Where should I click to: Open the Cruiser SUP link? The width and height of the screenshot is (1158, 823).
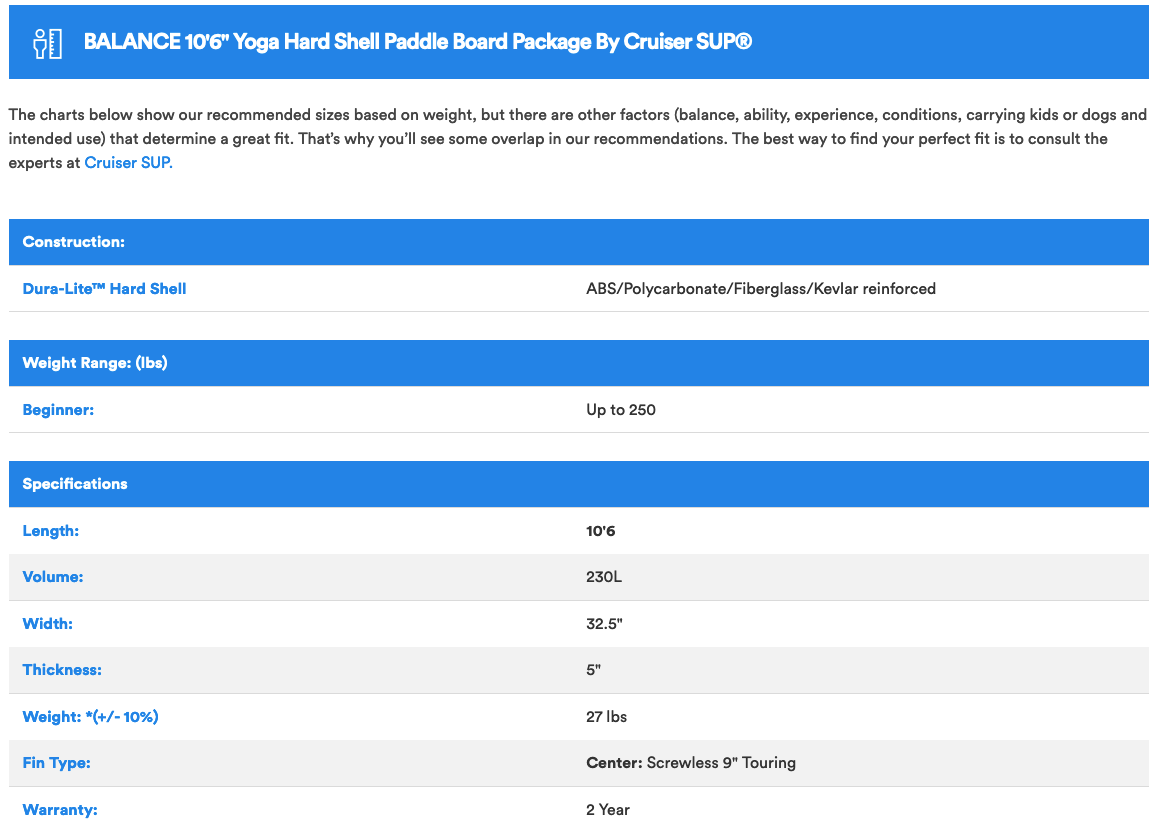click(x=127, y=162)
